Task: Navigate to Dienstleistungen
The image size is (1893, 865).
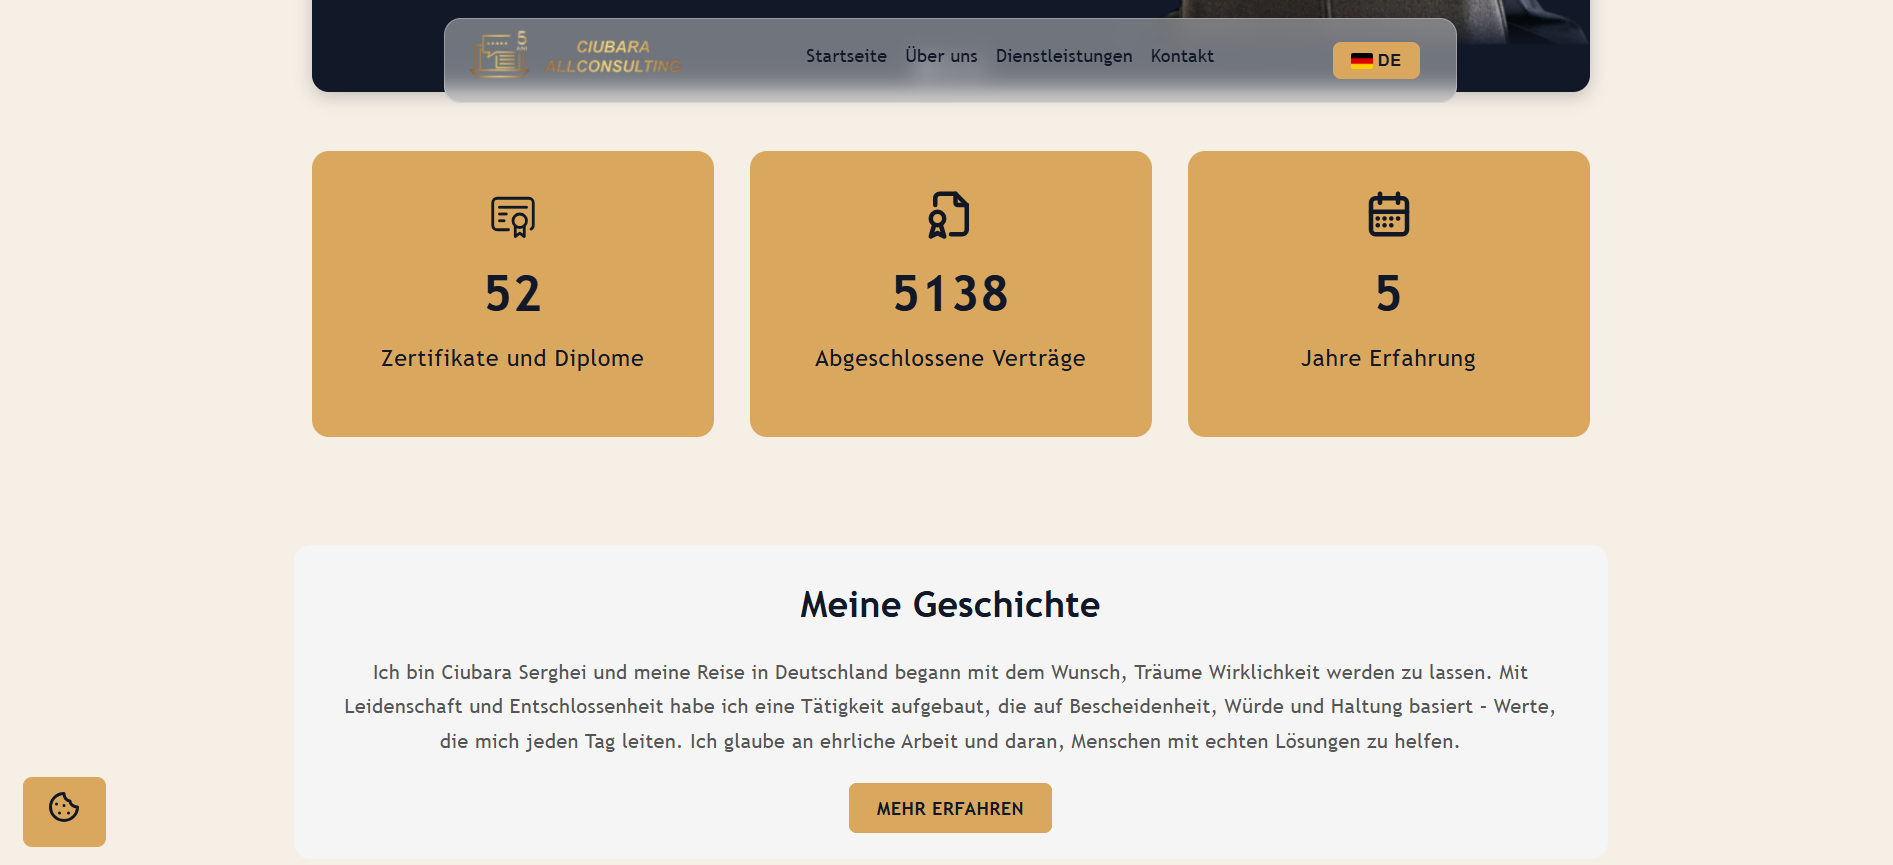Action: click(1064, 56)
